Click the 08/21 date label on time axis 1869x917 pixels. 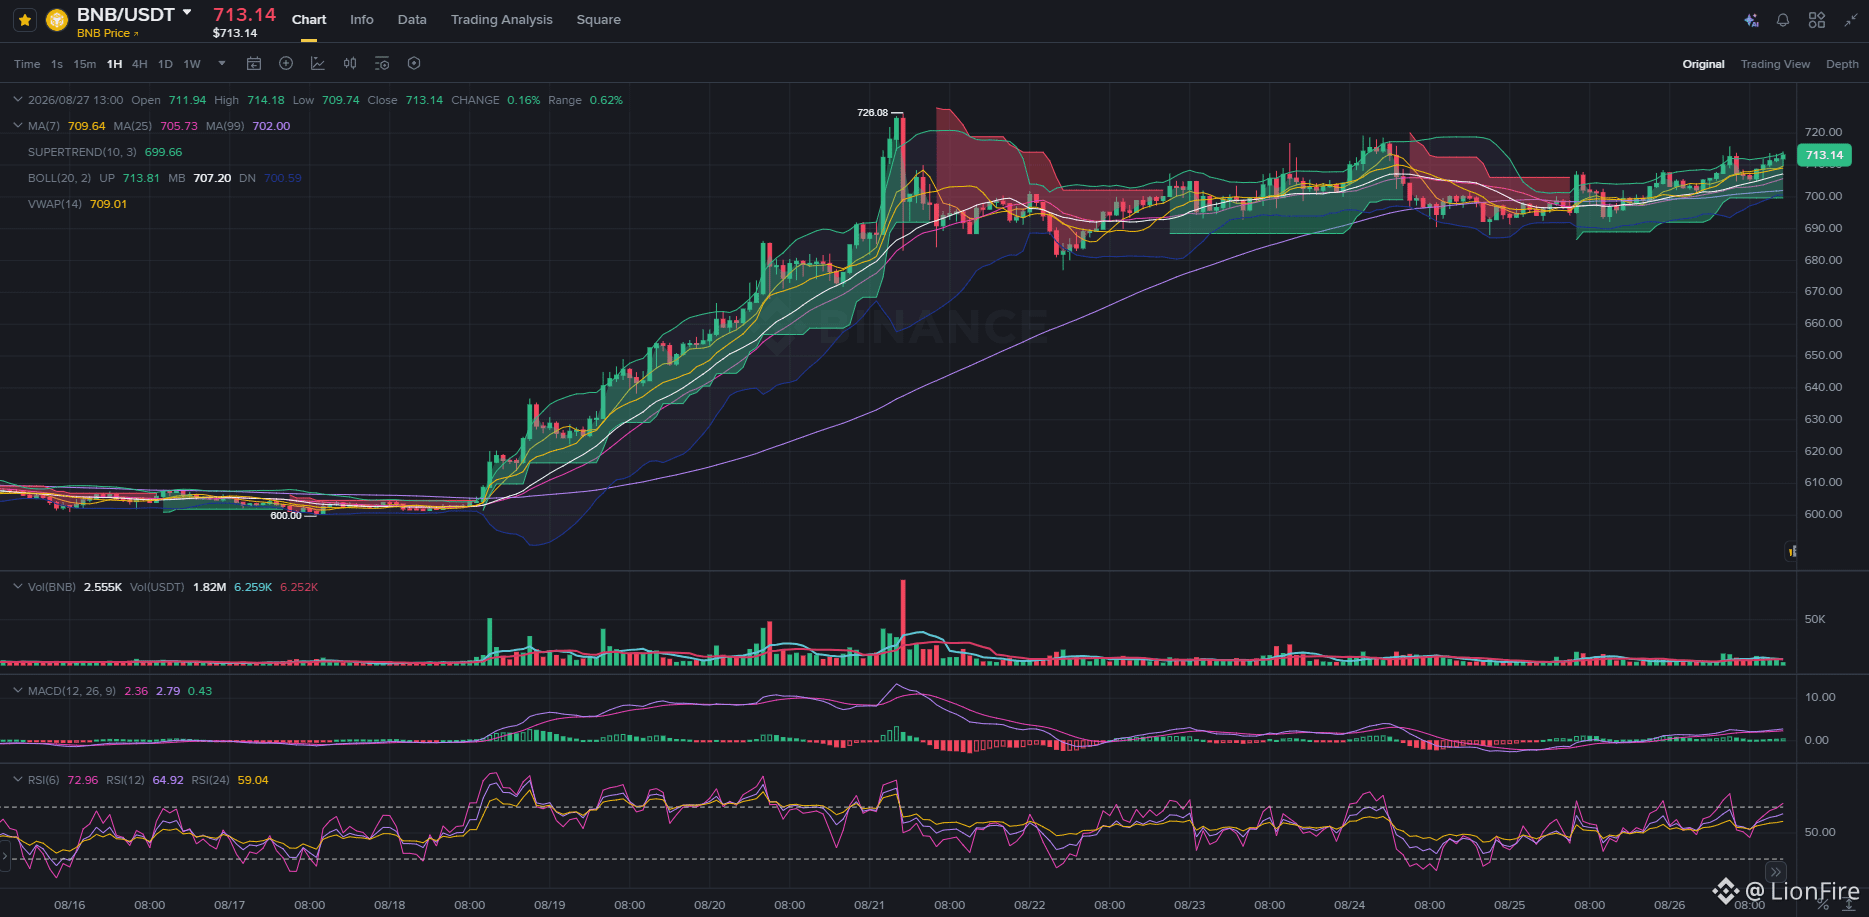(x=870, y=905)
